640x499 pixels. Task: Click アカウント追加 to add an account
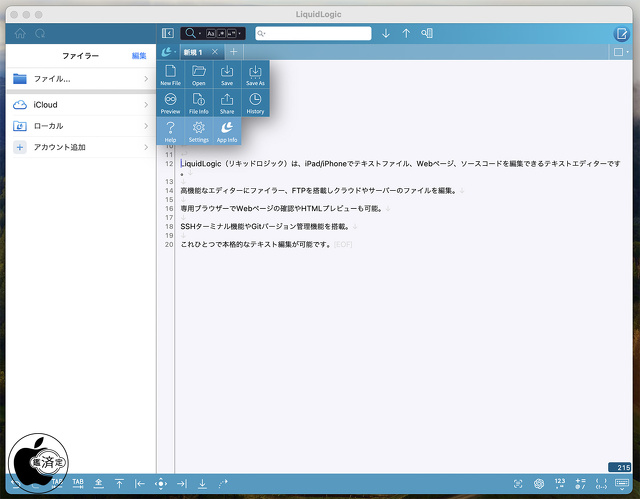[81, 147]
